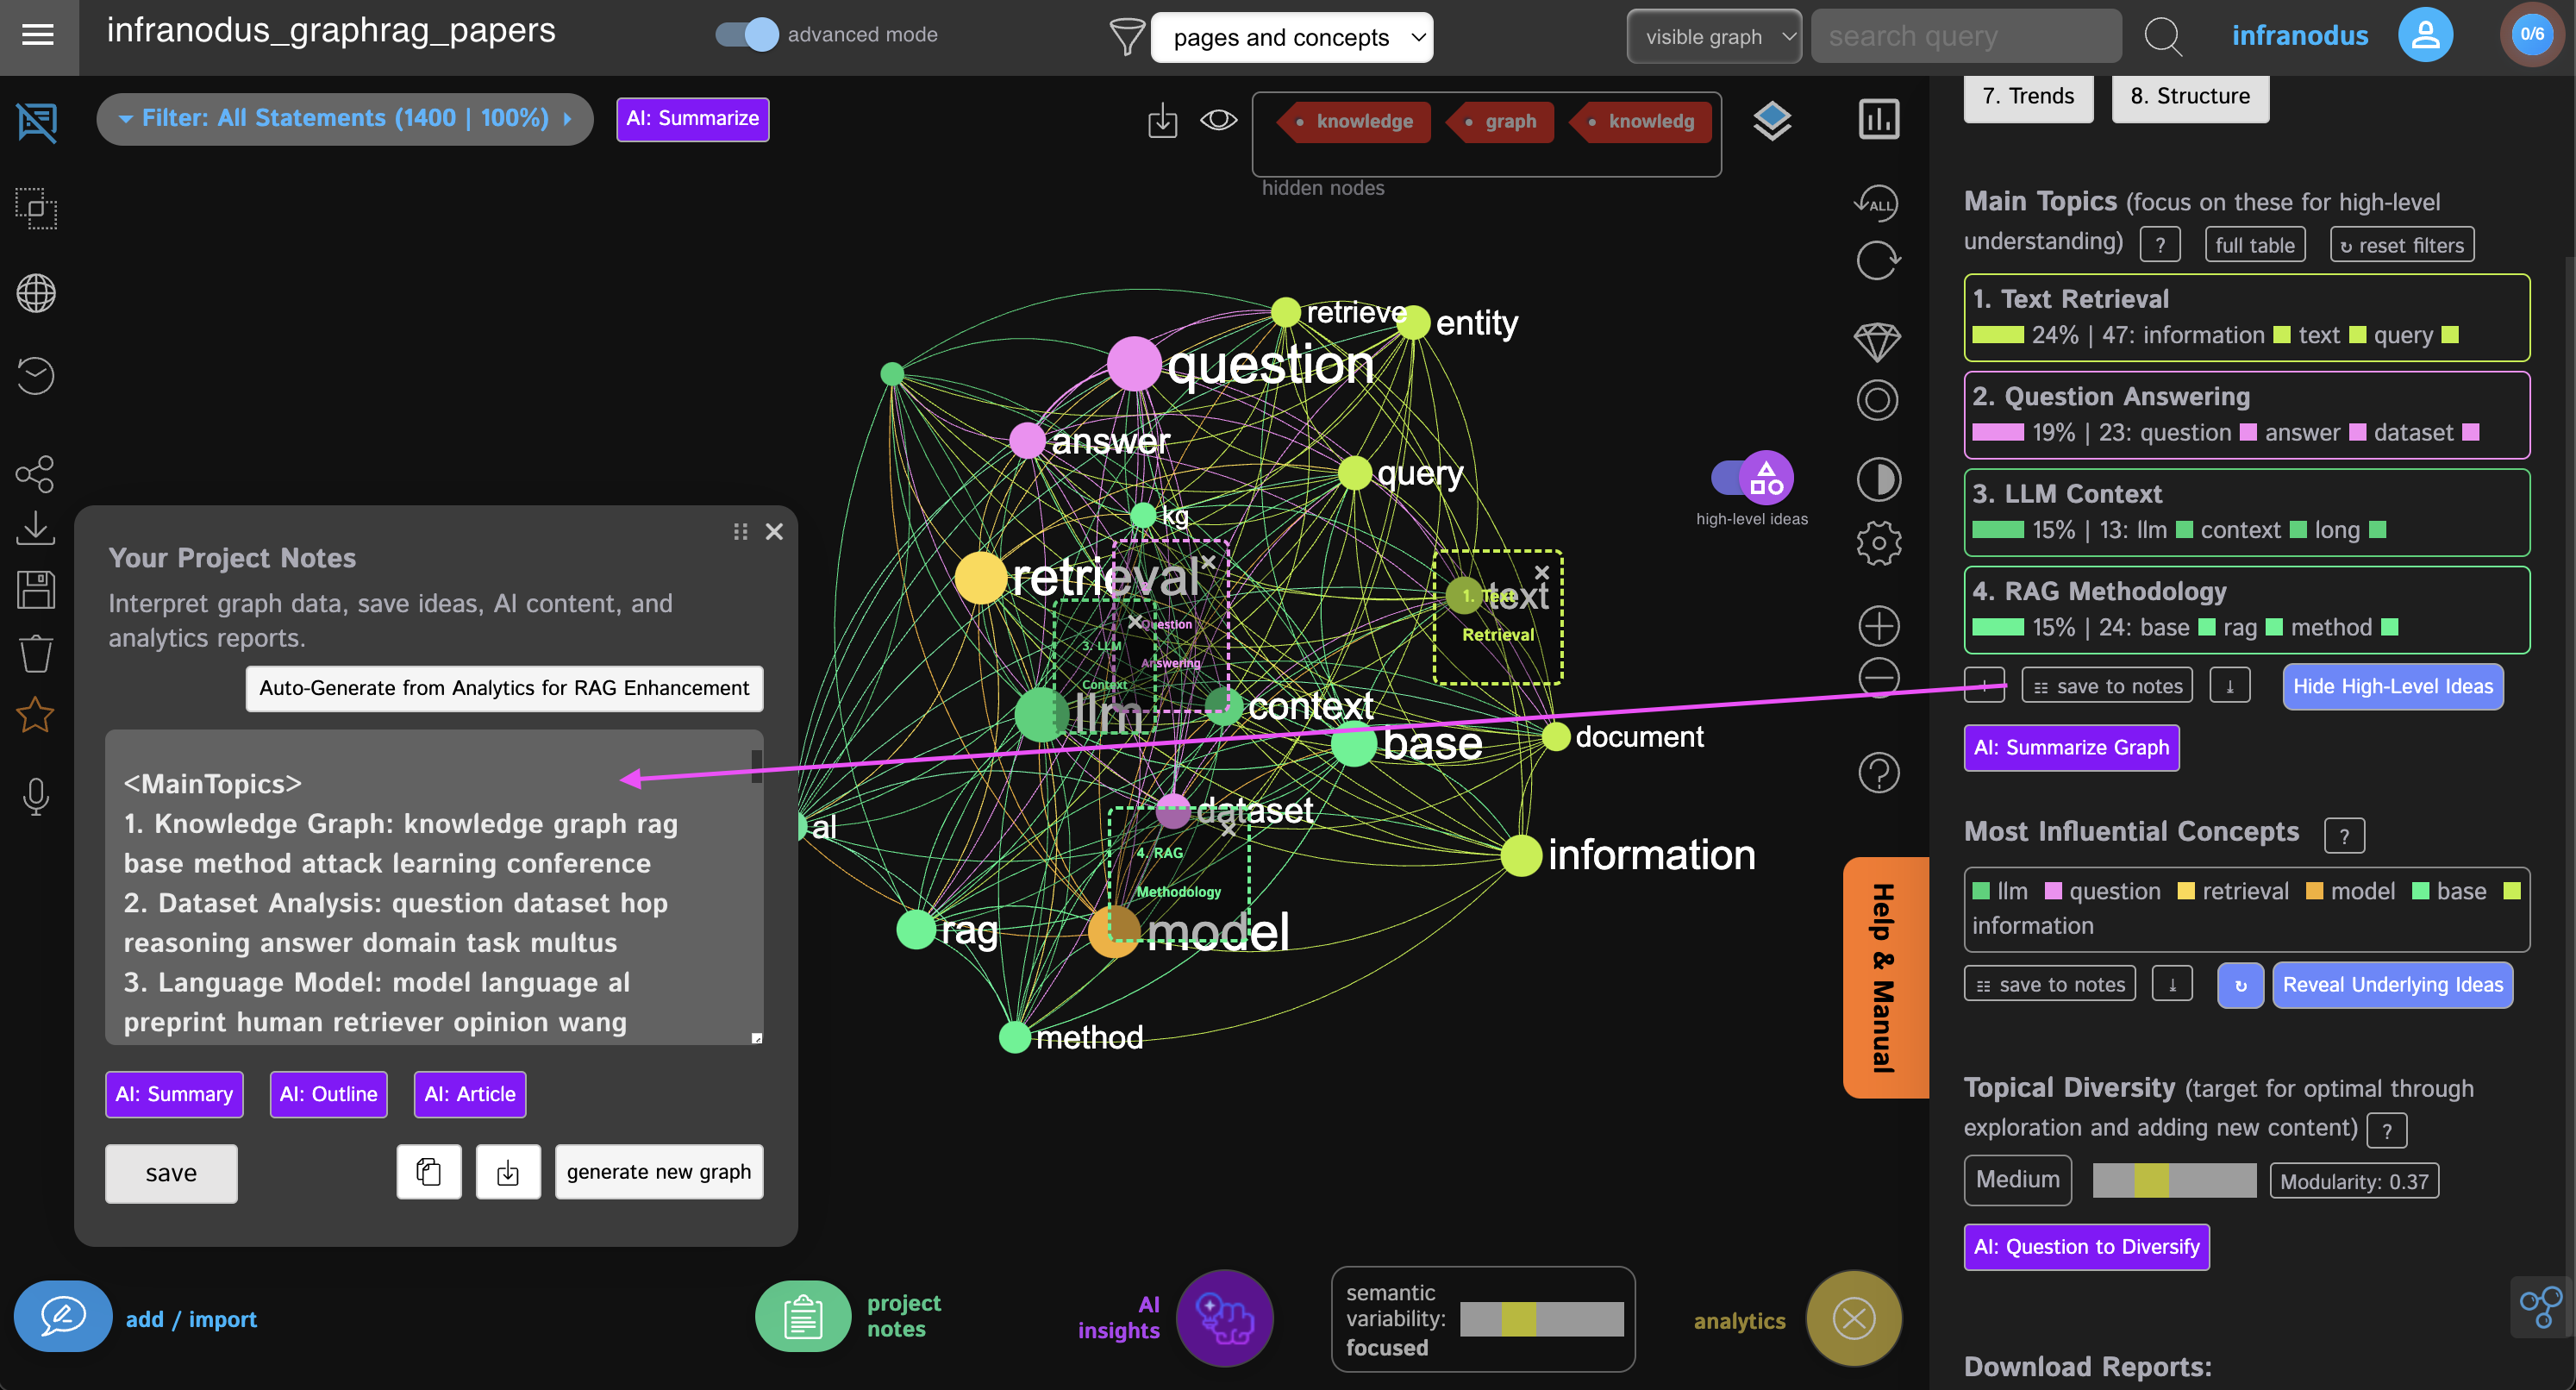The height and width of the screenshot is (1390, 2576).
Task: Open the globe language icon
Action: point(36,293)
